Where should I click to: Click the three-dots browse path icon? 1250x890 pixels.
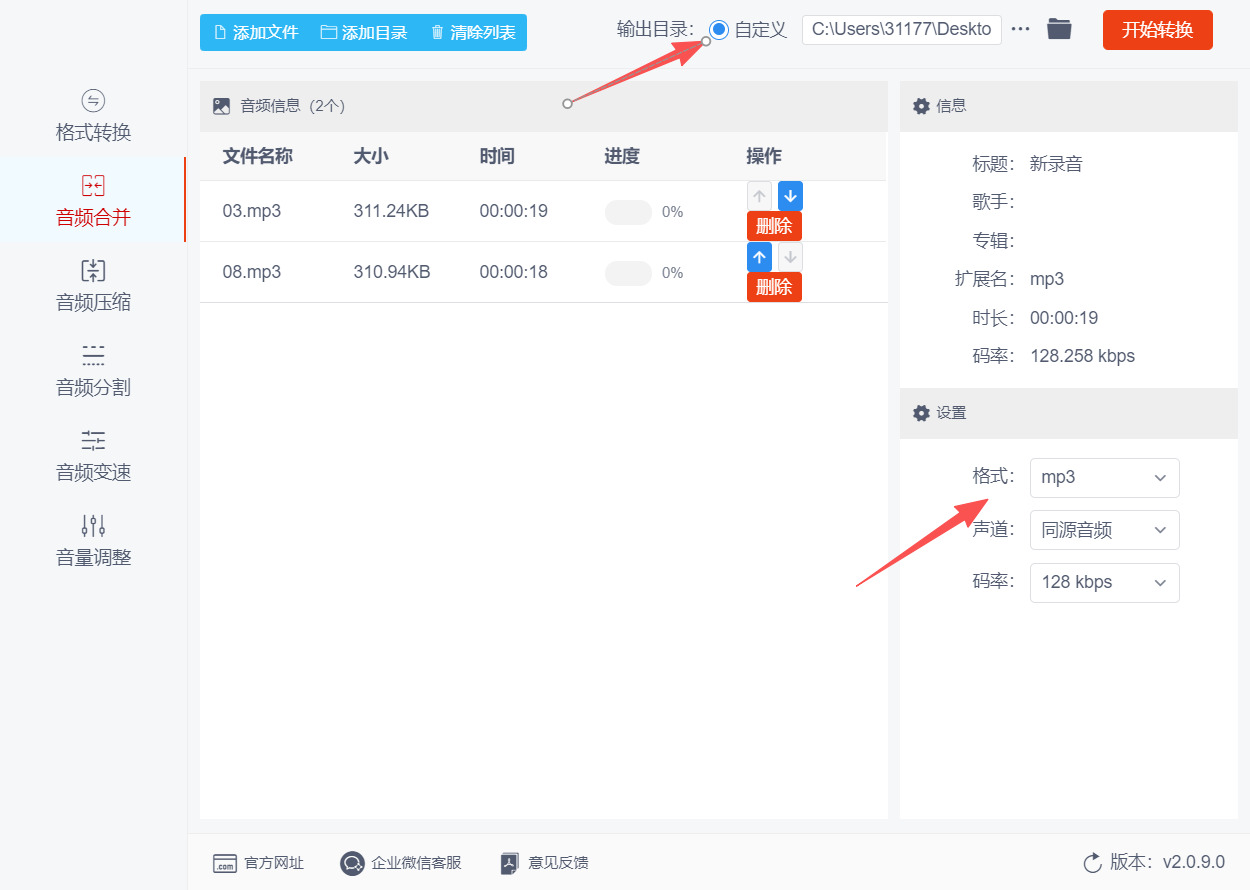[1020, 30]
